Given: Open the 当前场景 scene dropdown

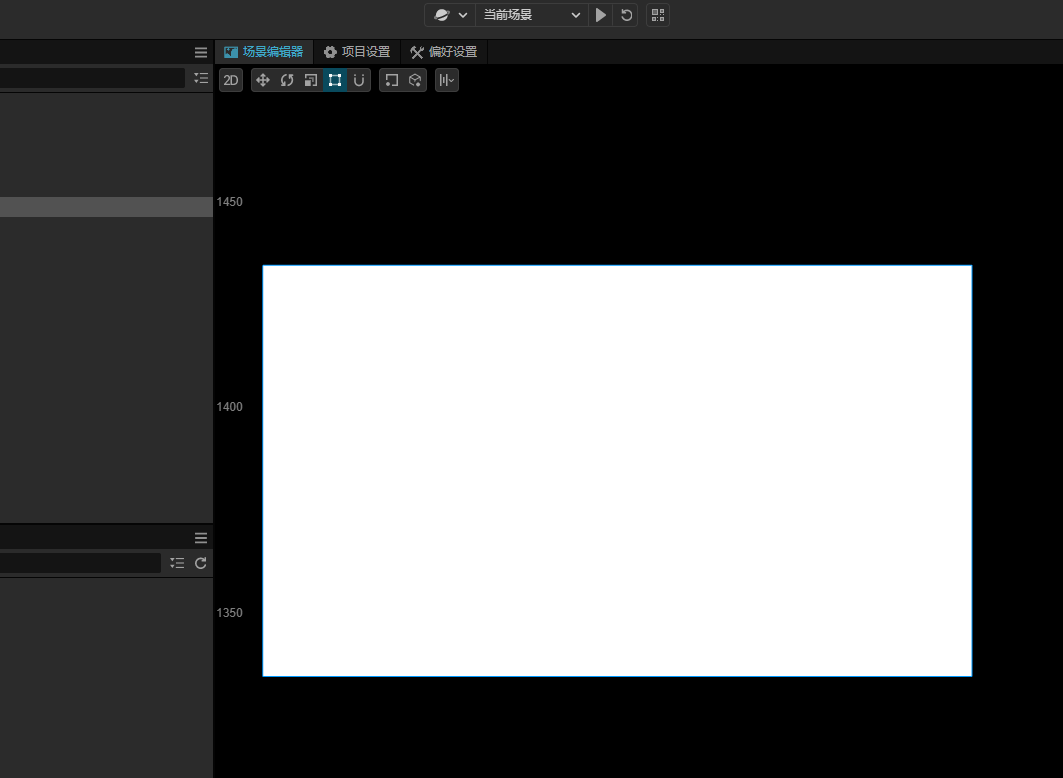Looking at the screenshot, I should coord(532,15).
